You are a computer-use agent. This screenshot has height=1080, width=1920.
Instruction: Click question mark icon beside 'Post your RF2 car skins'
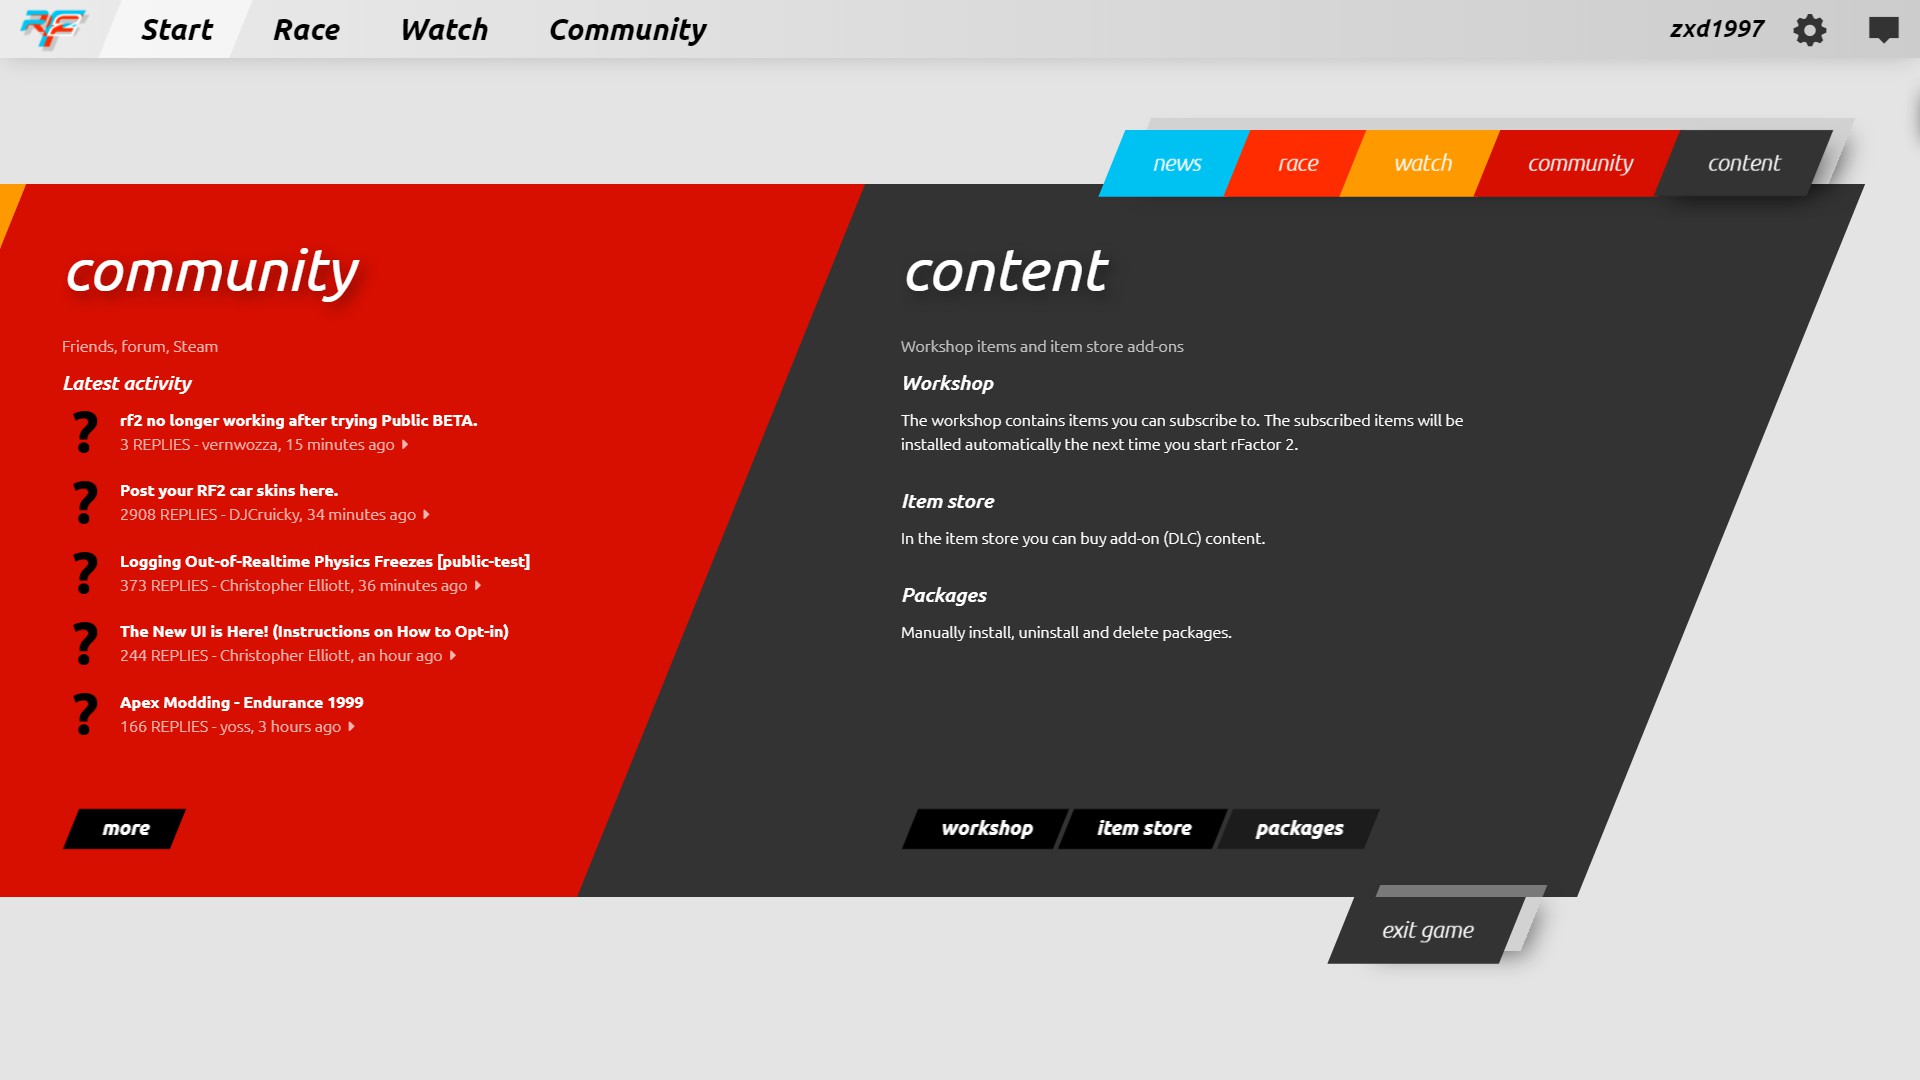click(x=86, y=502)
